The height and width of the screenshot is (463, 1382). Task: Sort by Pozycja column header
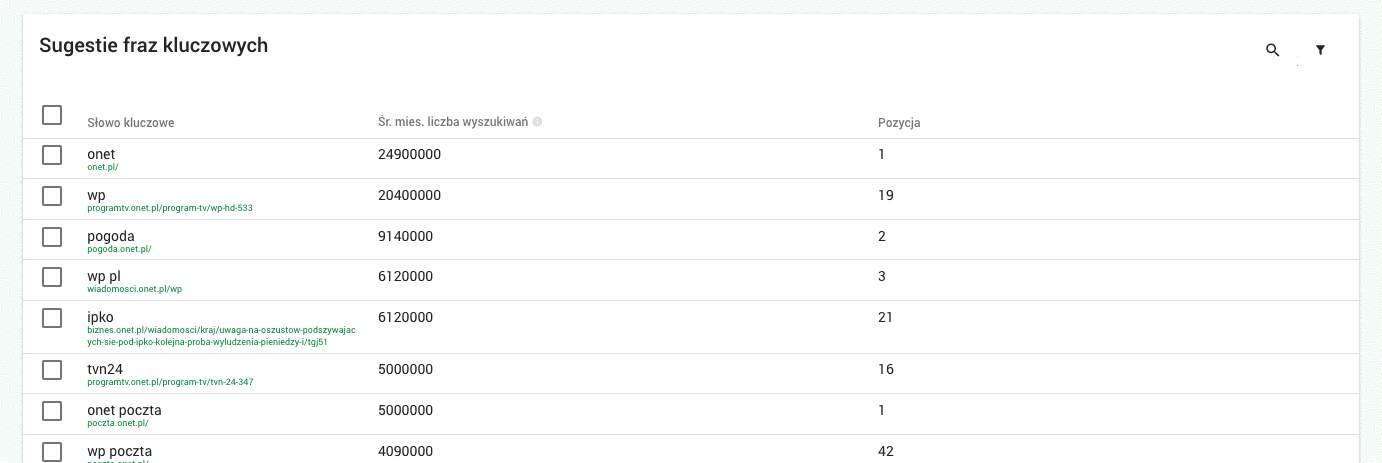coord(899,123)
